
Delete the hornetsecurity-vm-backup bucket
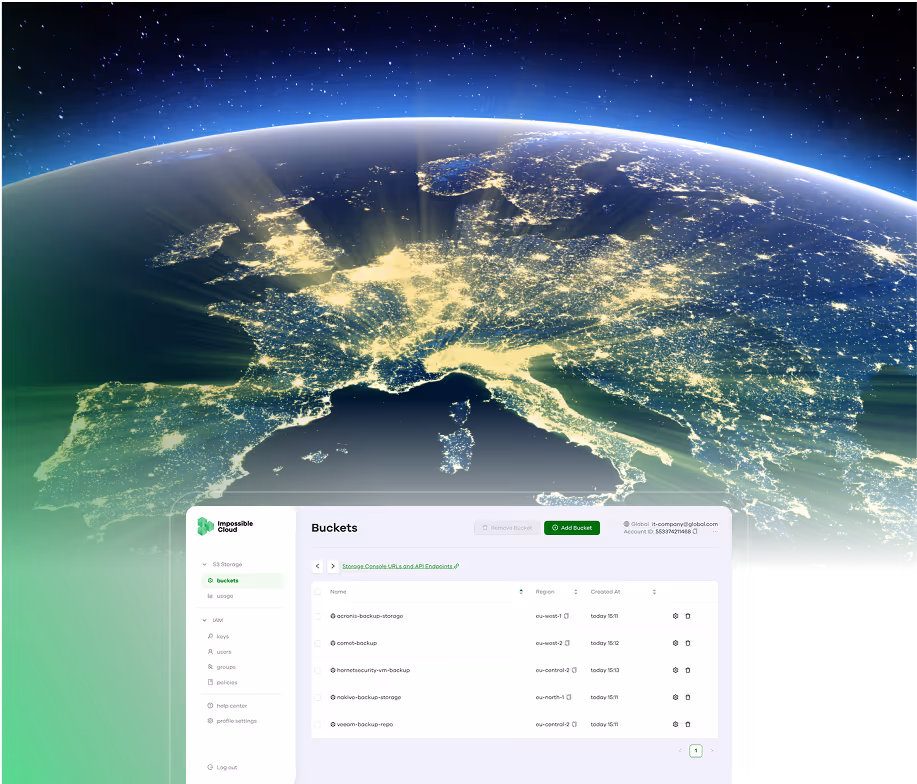coord(688,670)
